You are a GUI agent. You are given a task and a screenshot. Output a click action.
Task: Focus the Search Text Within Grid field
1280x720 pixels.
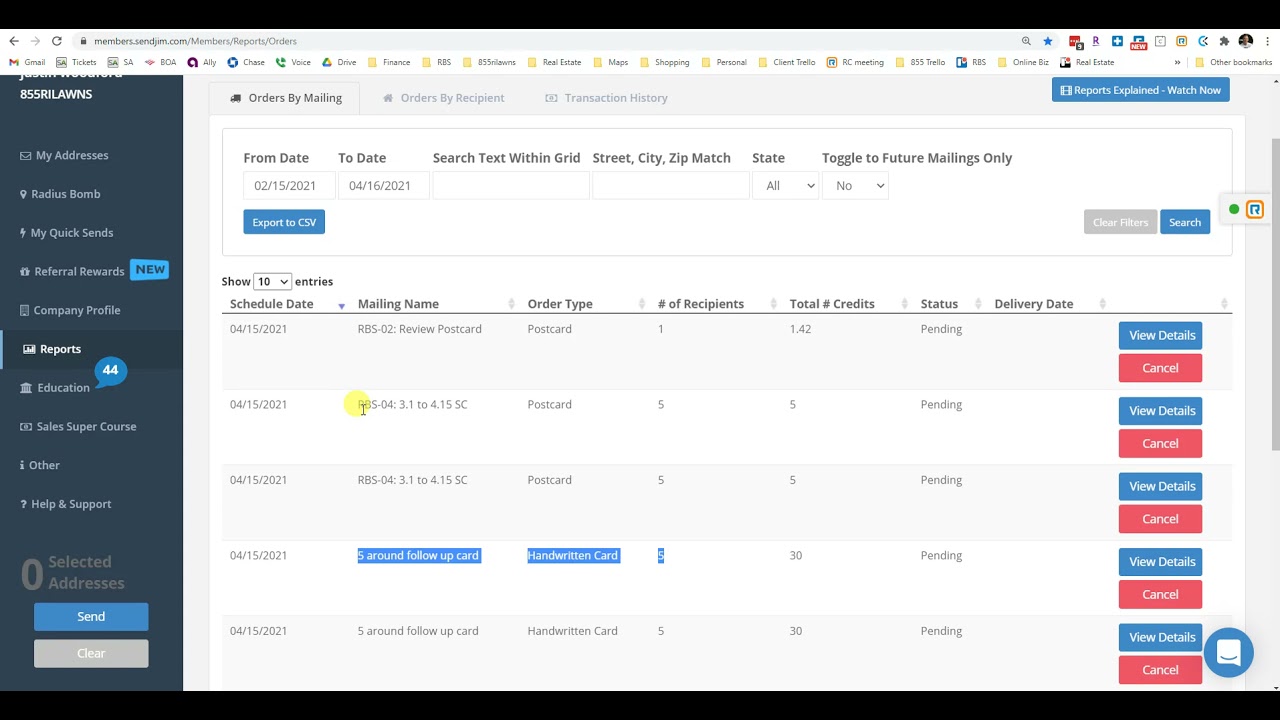tap(511, 185)
